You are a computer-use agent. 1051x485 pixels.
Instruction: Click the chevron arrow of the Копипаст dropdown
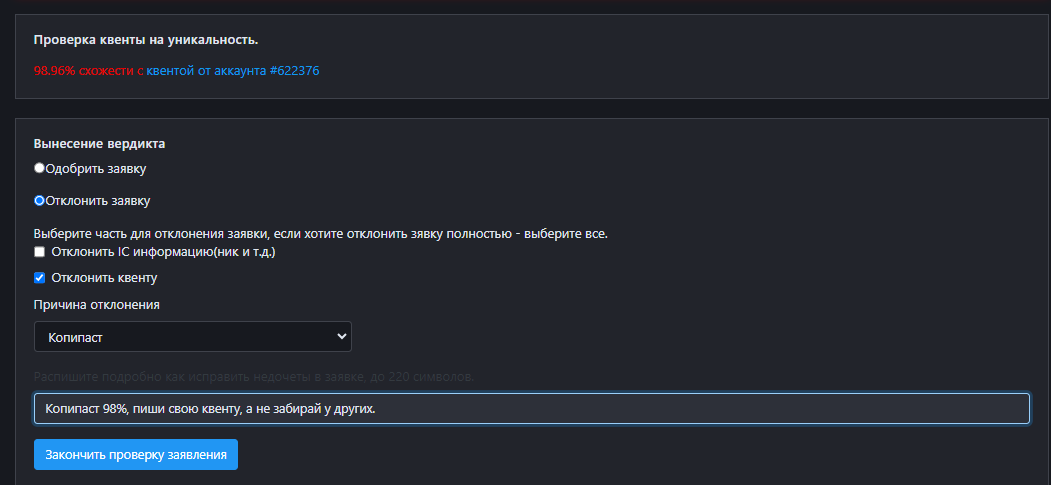[341, 337]
